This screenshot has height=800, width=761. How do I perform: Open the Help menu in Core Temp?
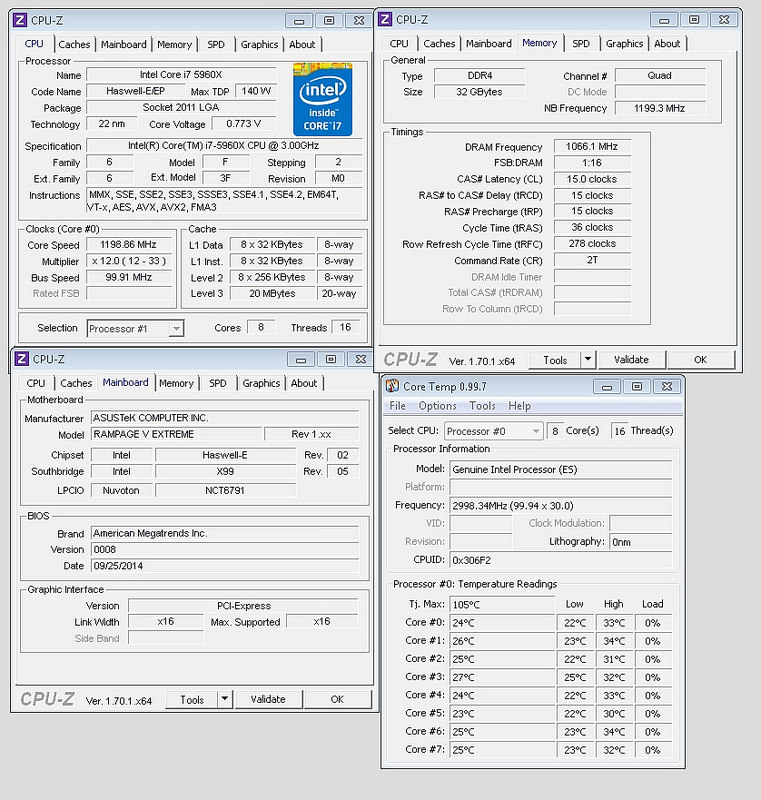coord(519,406)
